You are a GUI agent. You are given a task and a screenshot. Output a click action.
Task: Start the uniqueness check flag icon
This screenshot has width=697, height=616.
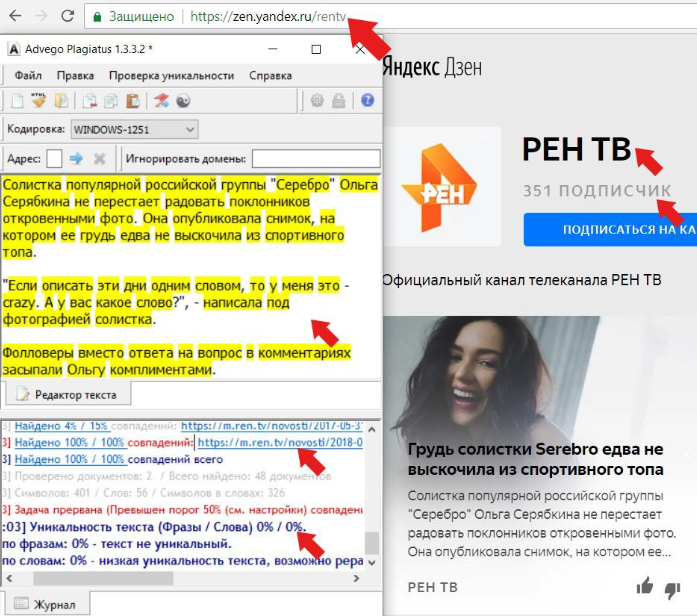coord(161,101)
